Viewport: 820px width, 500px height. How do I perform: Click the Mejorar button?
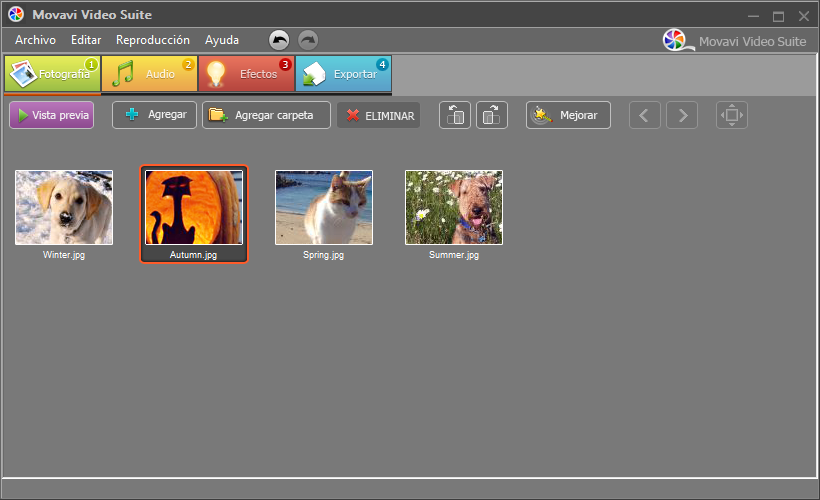coord(568,115)
